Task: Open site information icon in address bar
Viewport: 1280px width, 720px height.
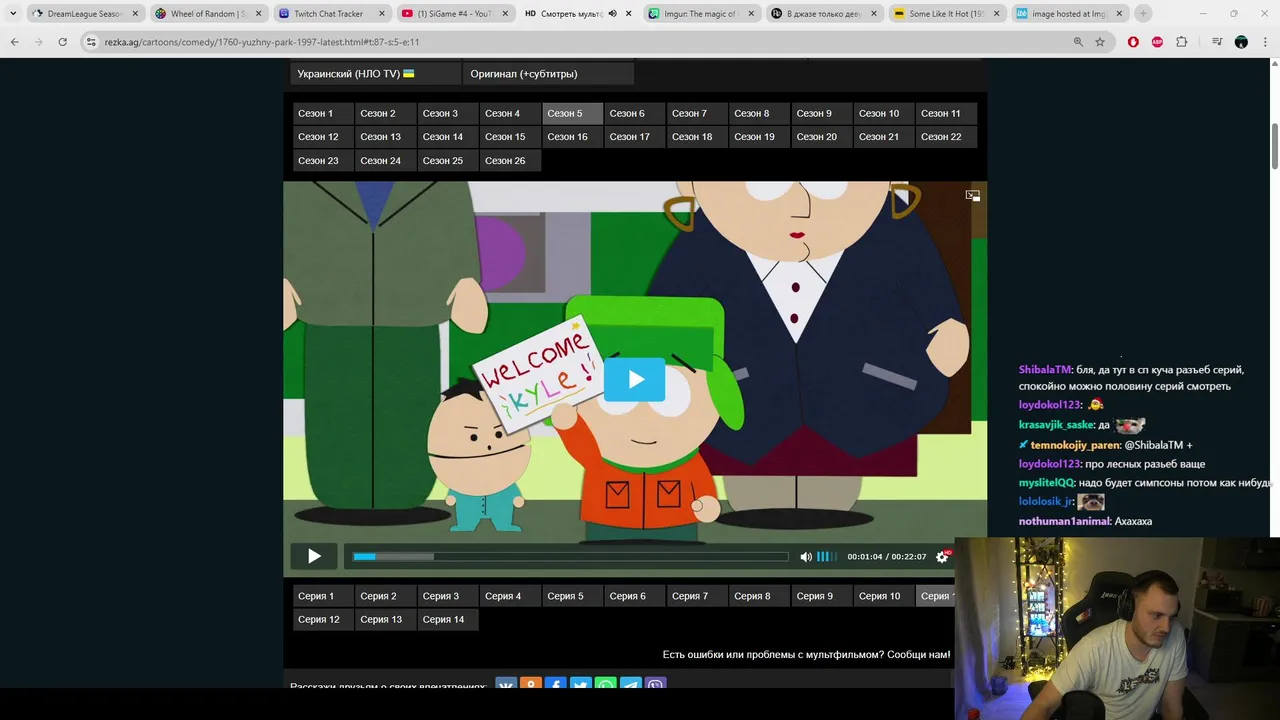Action: [91, 42]
